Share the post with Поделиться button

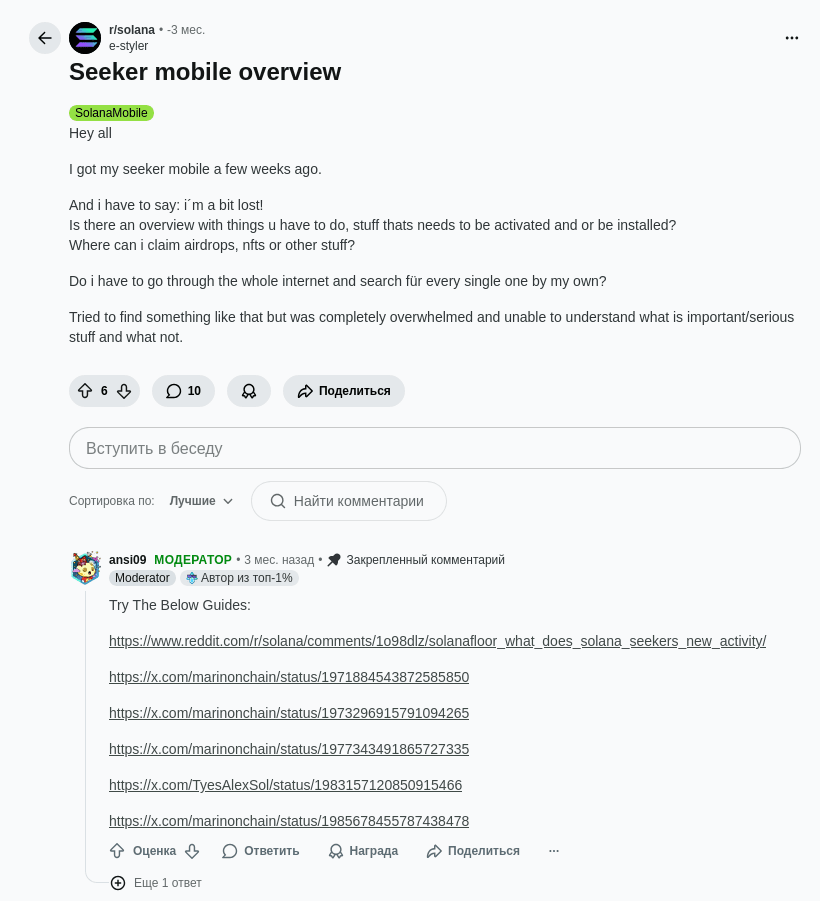point(344,391)
